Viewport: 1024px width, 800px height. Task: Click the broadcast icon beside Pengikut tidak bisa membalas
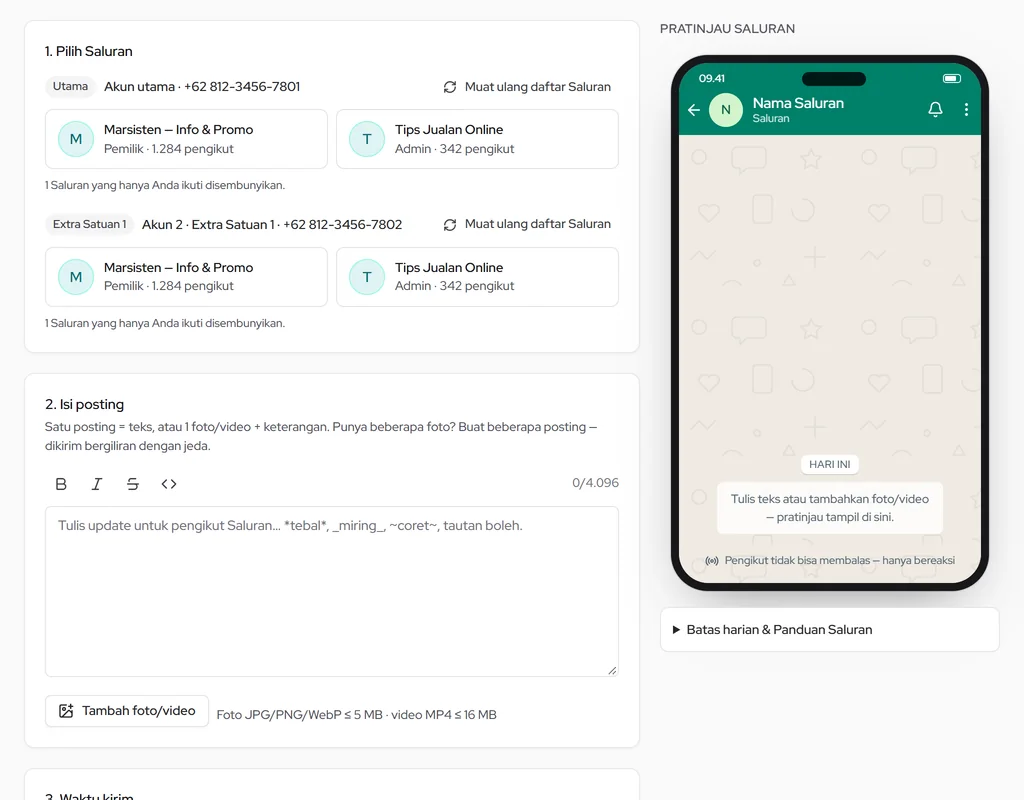(x=712, y=561)
